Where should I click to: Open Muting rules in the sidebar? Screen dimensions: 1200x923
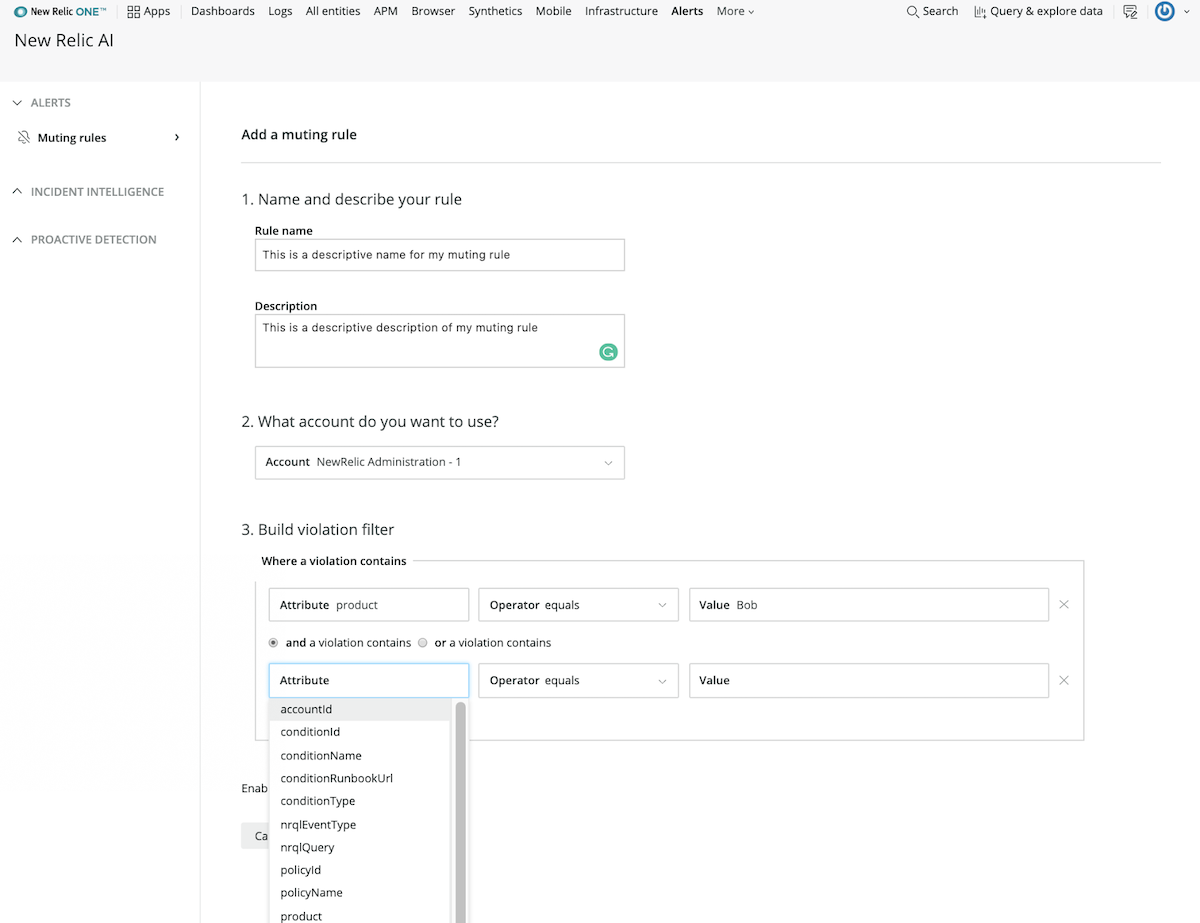[x=99, y=138]
